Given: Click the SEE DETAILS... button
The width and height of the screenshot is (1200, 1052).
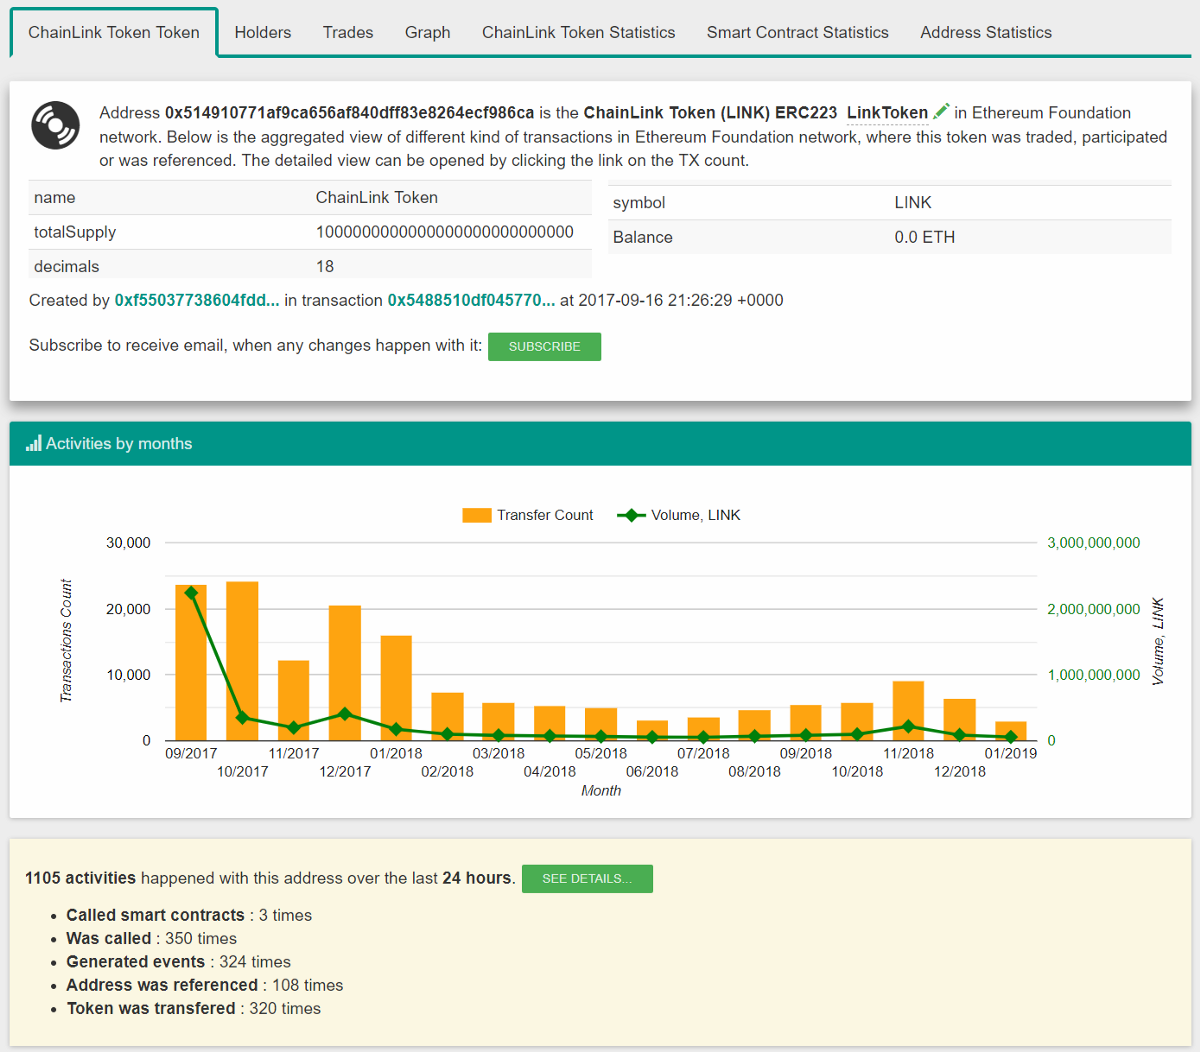Looking at the screenshot, I should [587, 878].
